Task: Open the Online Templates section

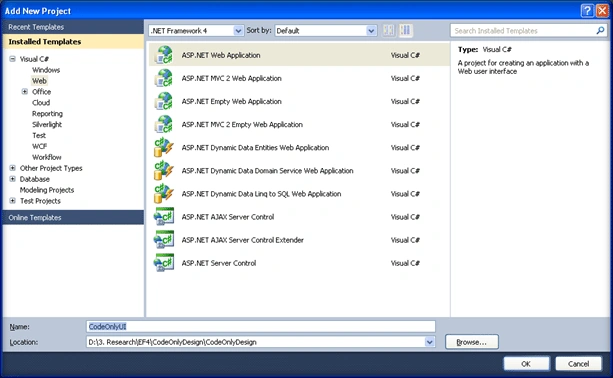Action: coord(73,217)
